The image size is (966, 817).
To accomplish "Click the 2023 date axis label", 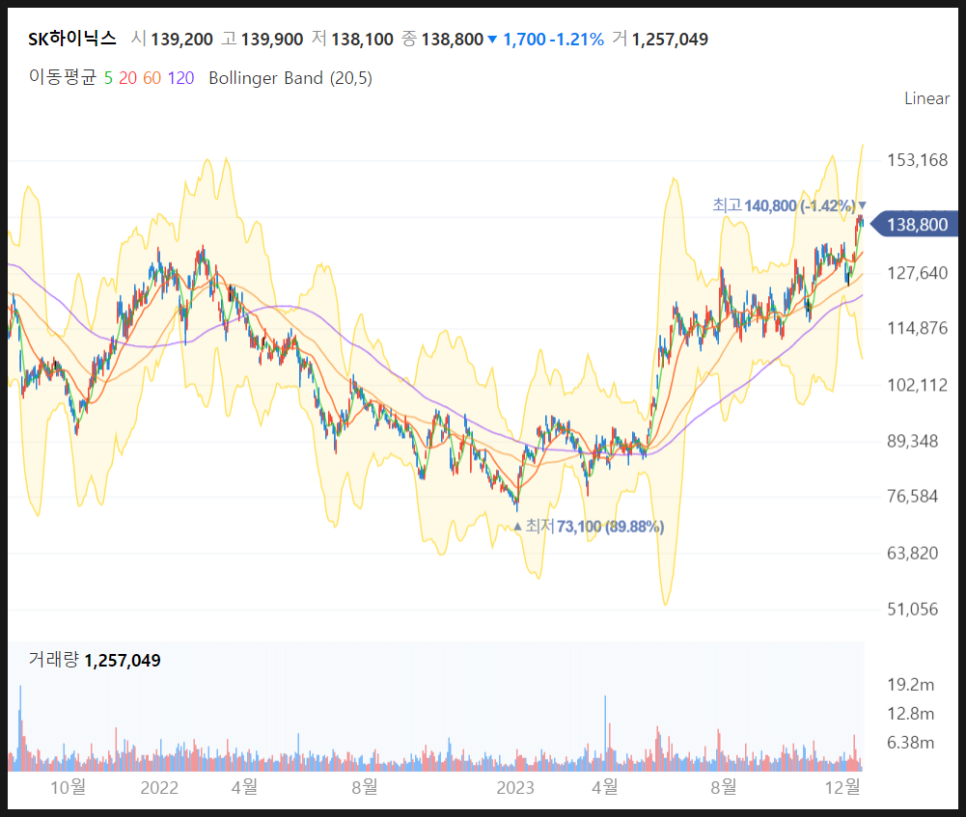I will [516, 787].
